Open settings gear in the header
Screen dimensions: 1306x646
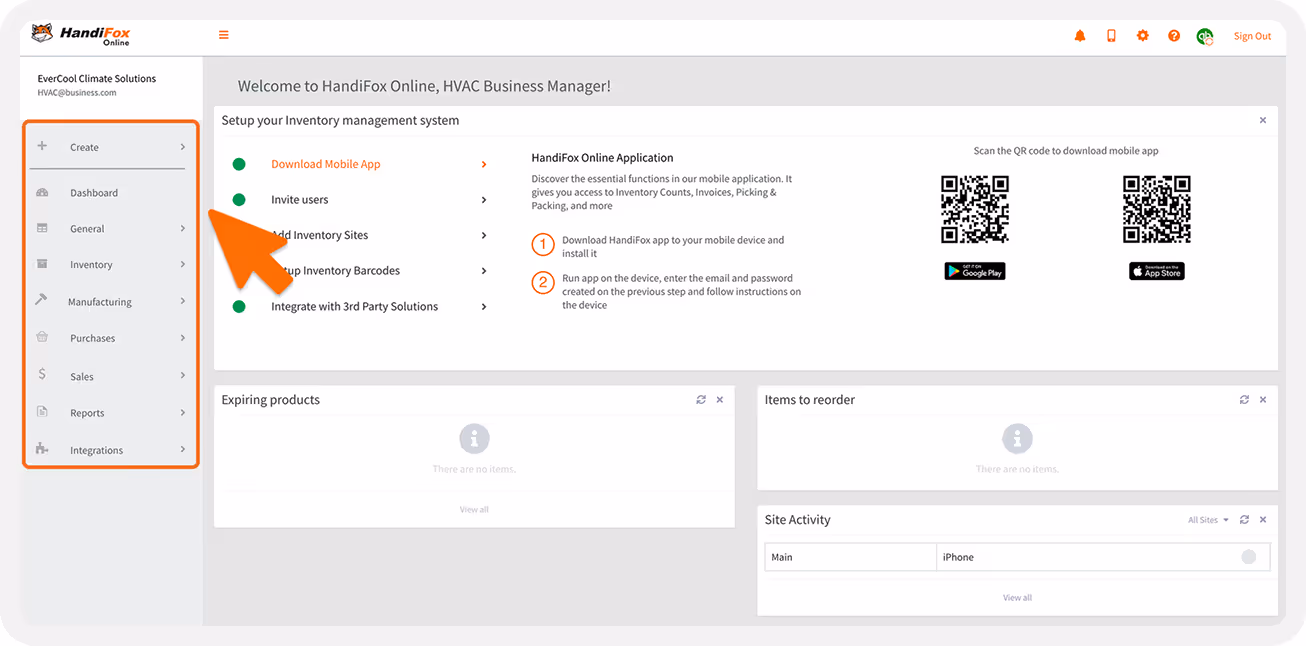click(1143, 36)
